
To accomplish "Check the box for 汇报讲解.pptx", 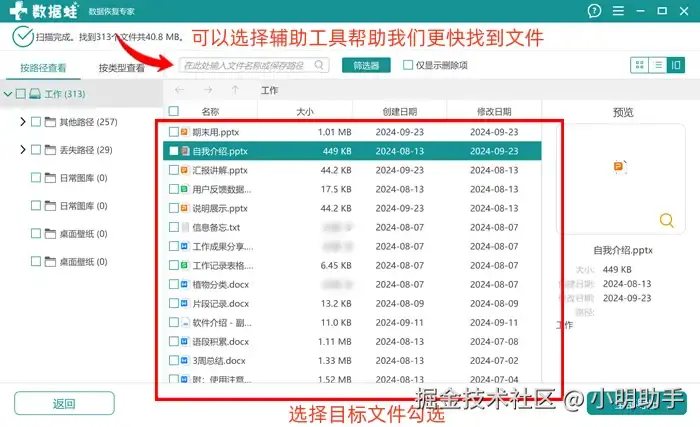I will 174,170.
